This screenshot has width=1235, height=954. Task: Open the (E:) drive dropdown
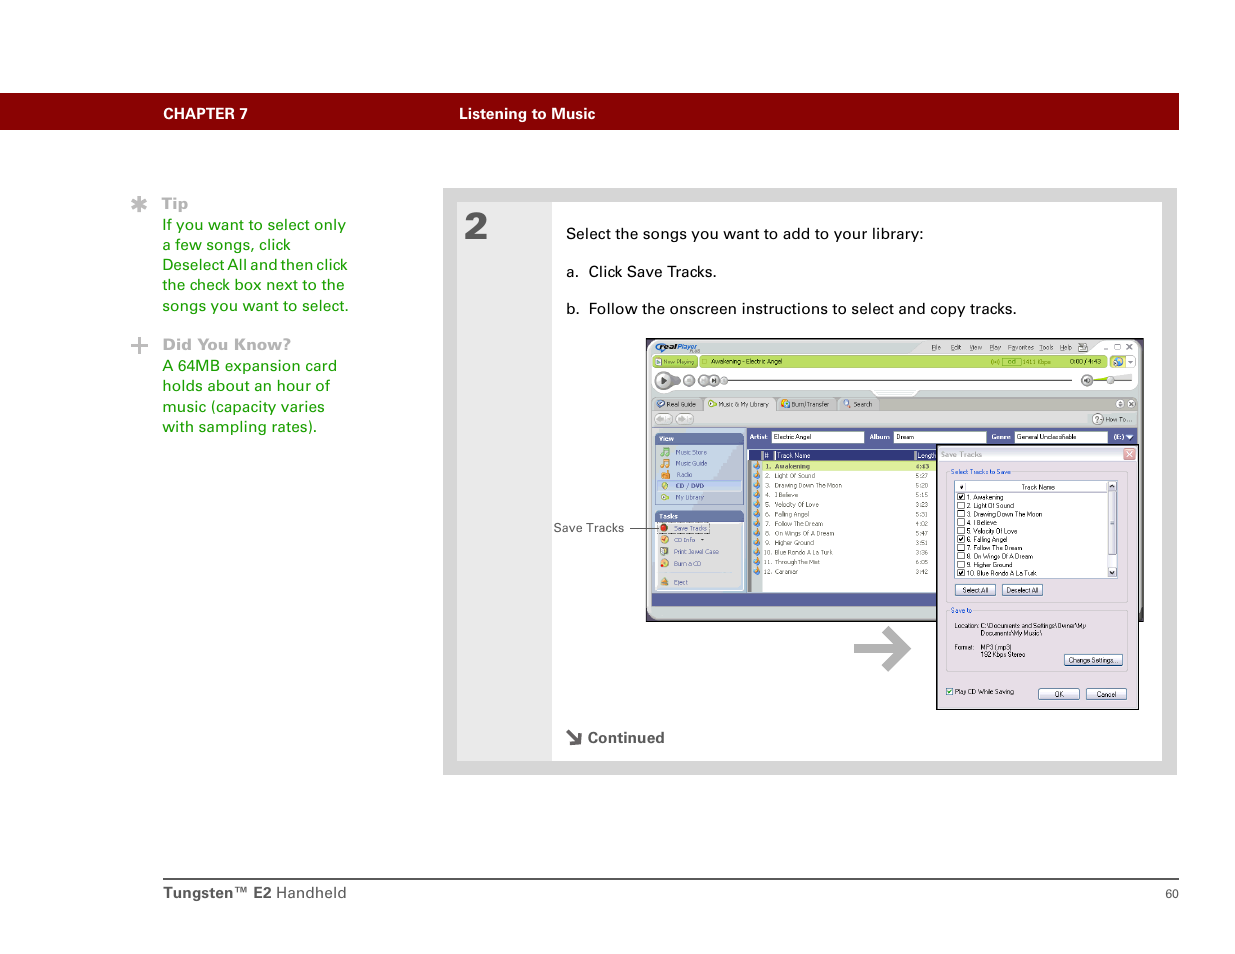point(1123,437)
